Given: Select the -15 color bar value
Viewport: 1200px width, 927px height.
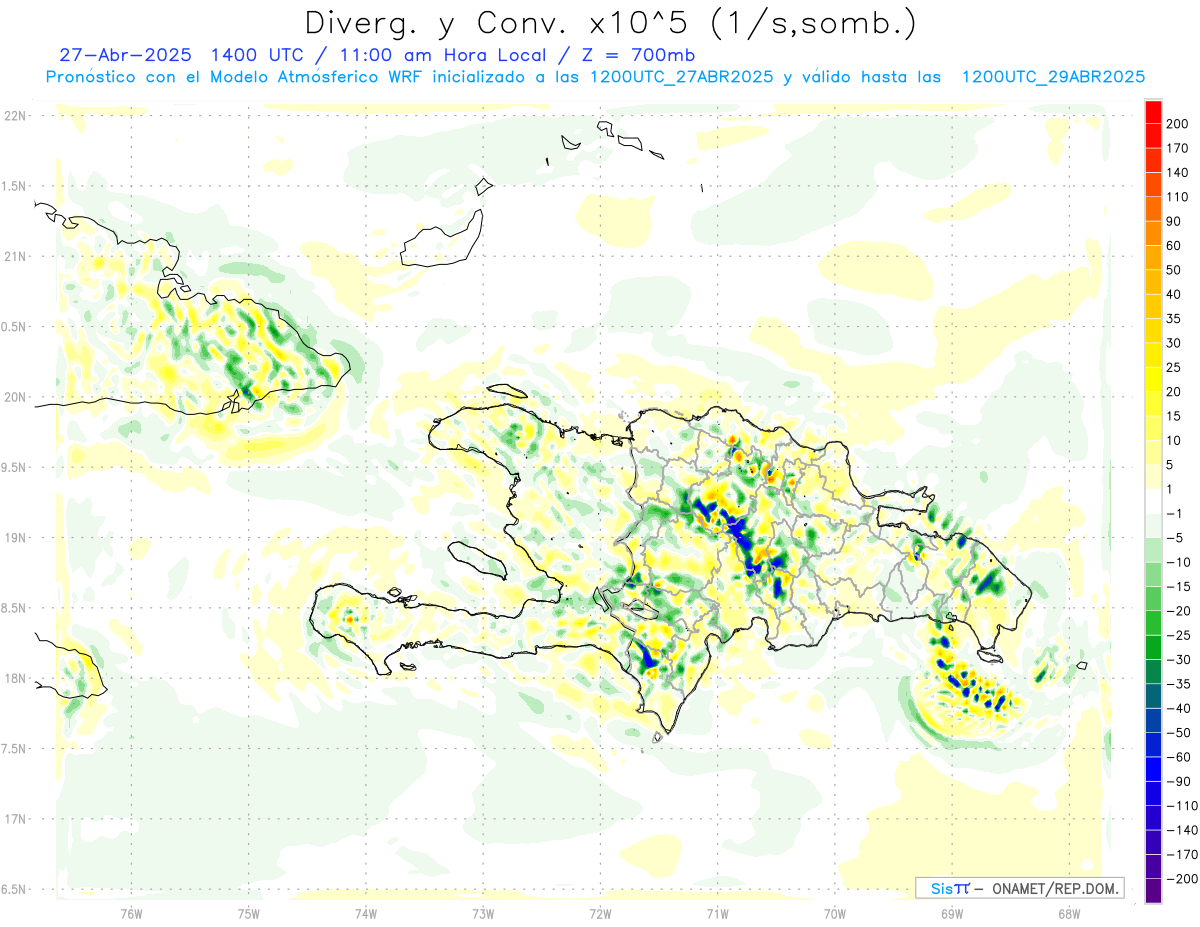Looking at the screenshot, I should 1179,587.
